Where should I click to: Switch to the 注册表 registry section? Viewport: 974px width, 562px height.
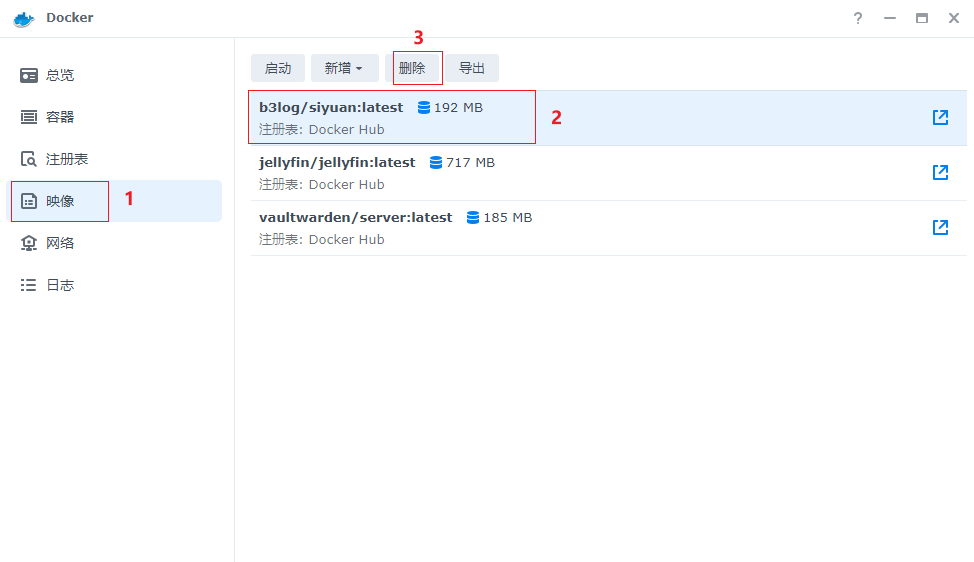[x=114, y=159]
